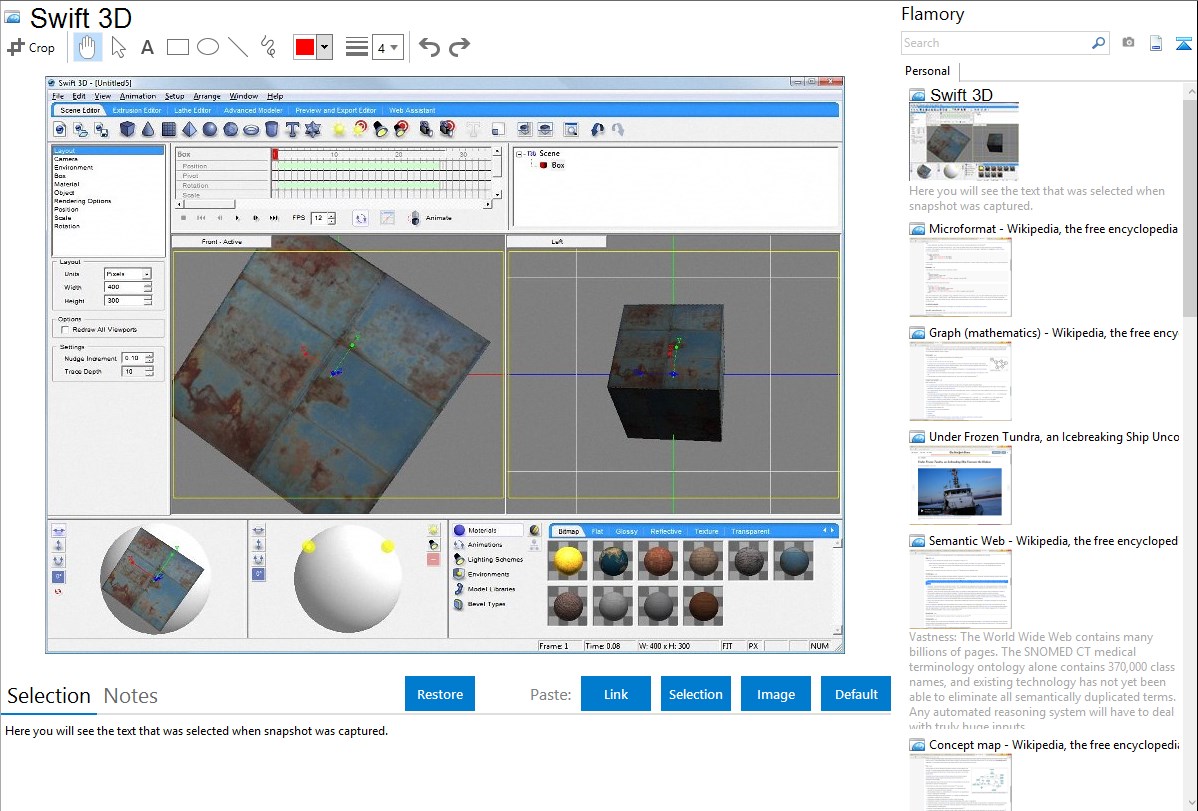Undo the last annotation
The height and width of the screenshot is (811, 1198).
pyautogui.click(x=429, y=47)
